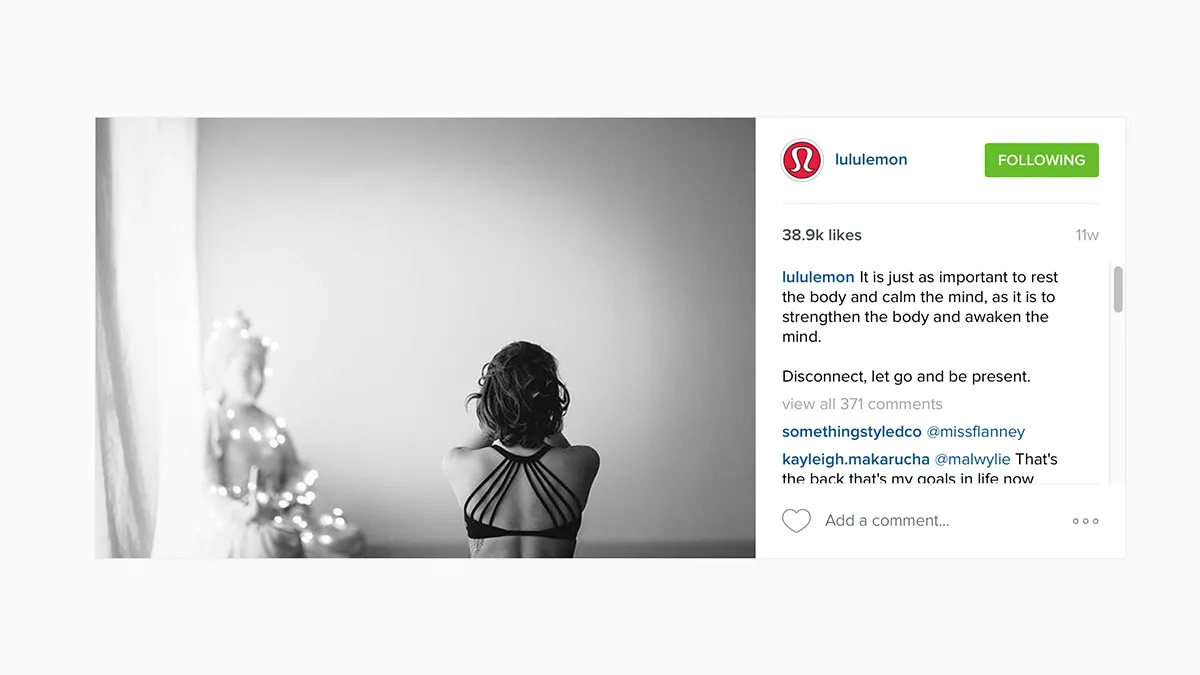The image size is (1200, 675).
Task: Click the comments scrollbar thumb
Action: coord(1118,289)
